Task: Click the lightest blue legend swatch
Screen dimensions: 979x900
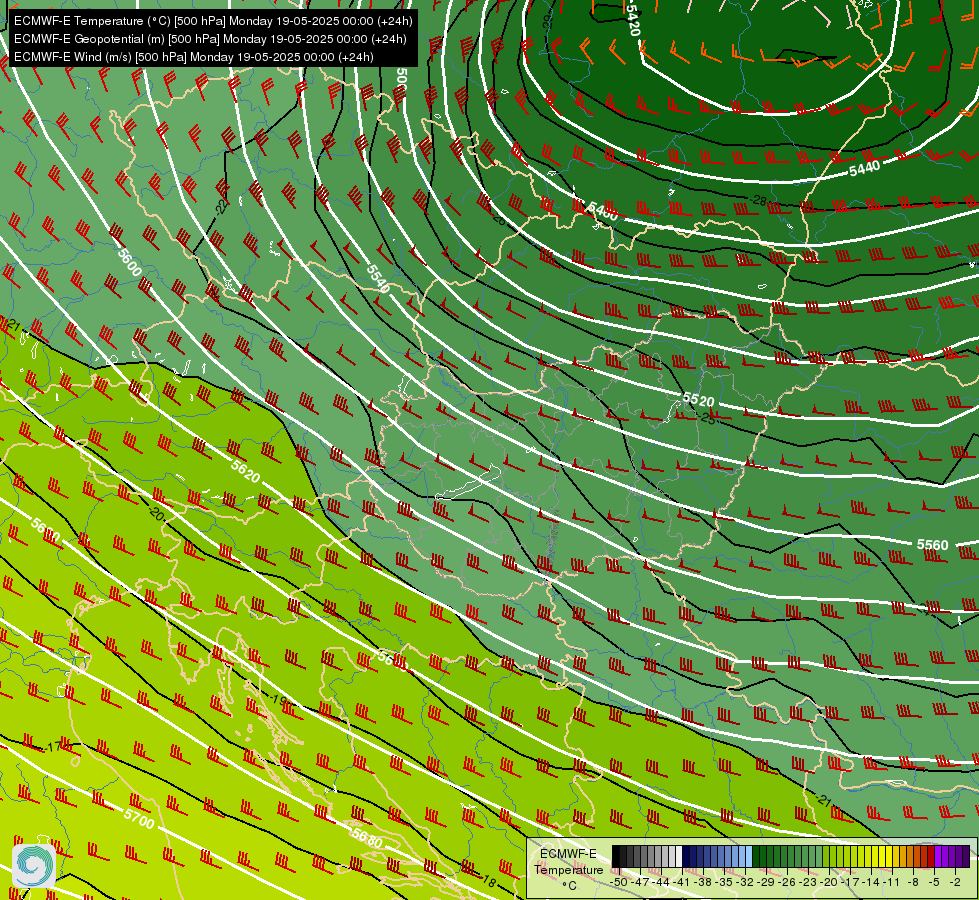Action: coord(749,856)
